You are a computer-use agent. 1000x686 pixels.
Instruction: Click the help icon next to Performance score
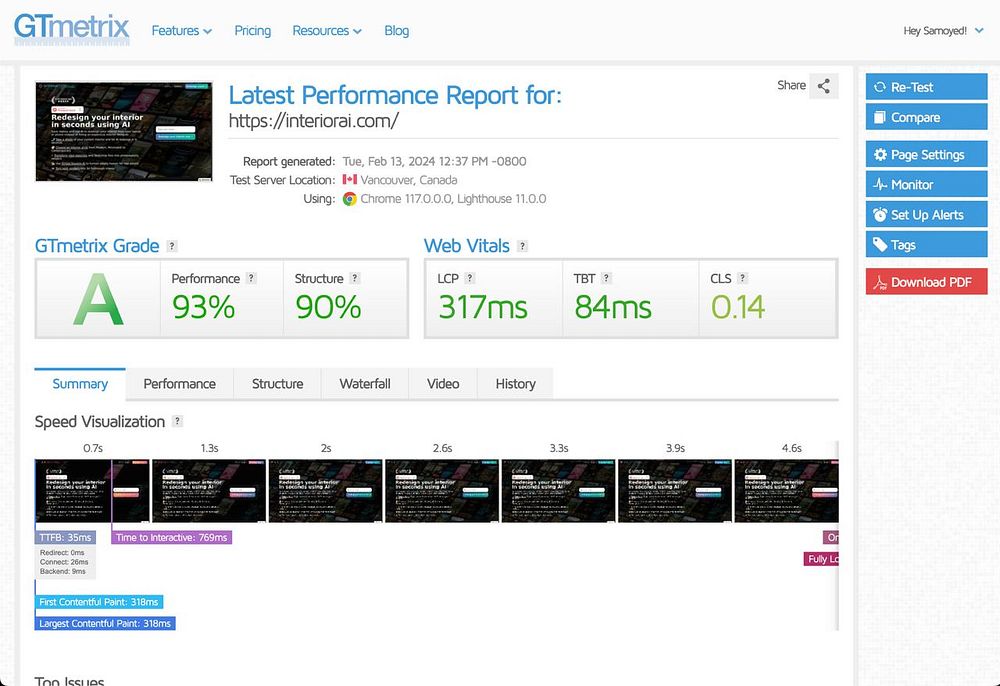click(x=251, y=278)
